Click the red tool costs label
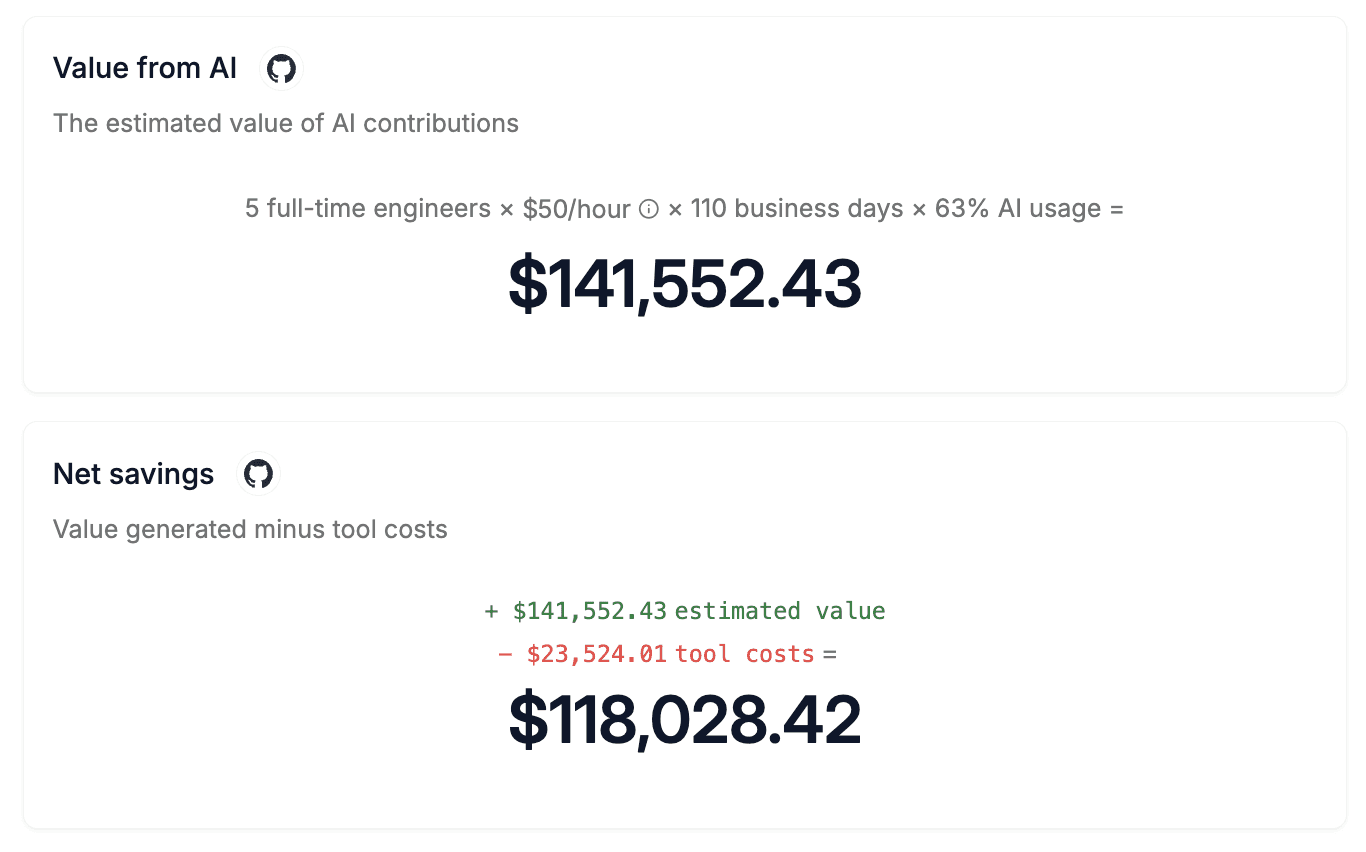 pyautogui.click(x=745, y=654)
